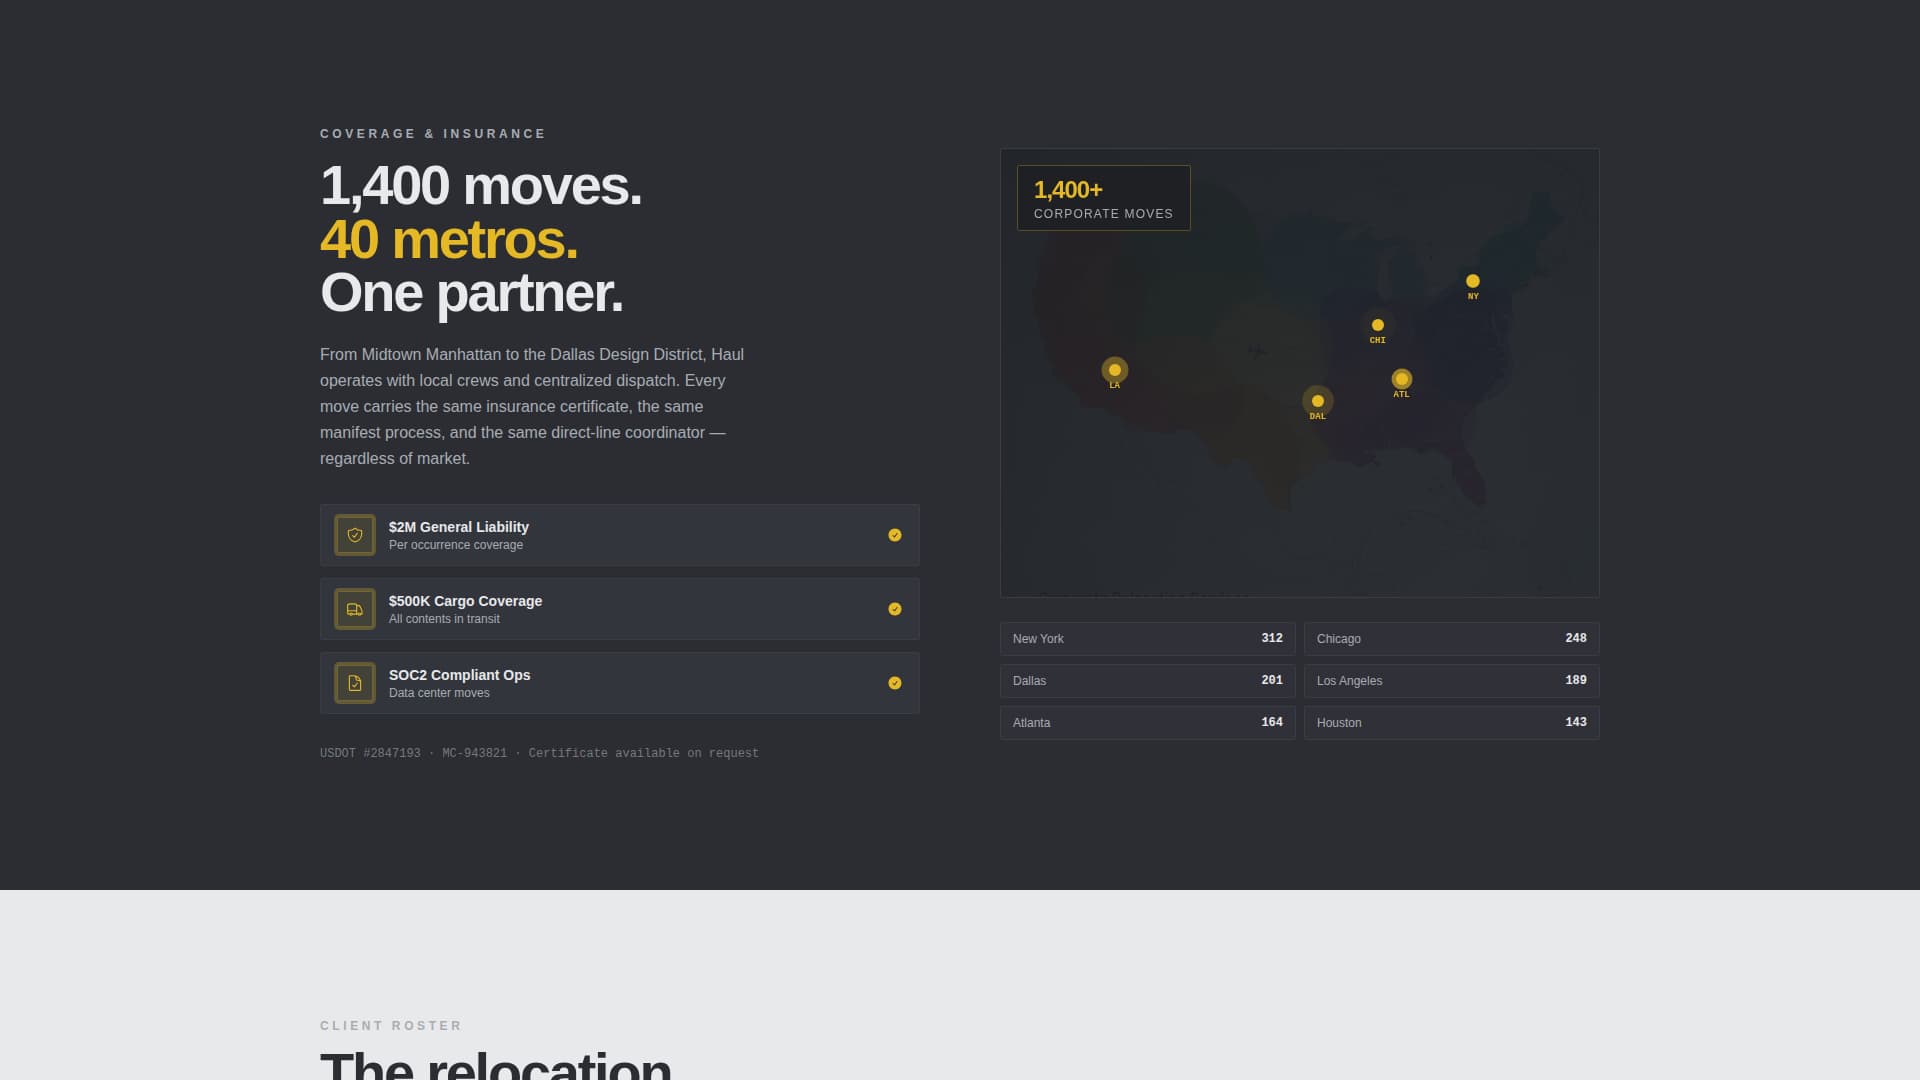Open the Atlanta 164 city card
The width and height of the screenshot is (1920, 1080).
pos(1148,723)
